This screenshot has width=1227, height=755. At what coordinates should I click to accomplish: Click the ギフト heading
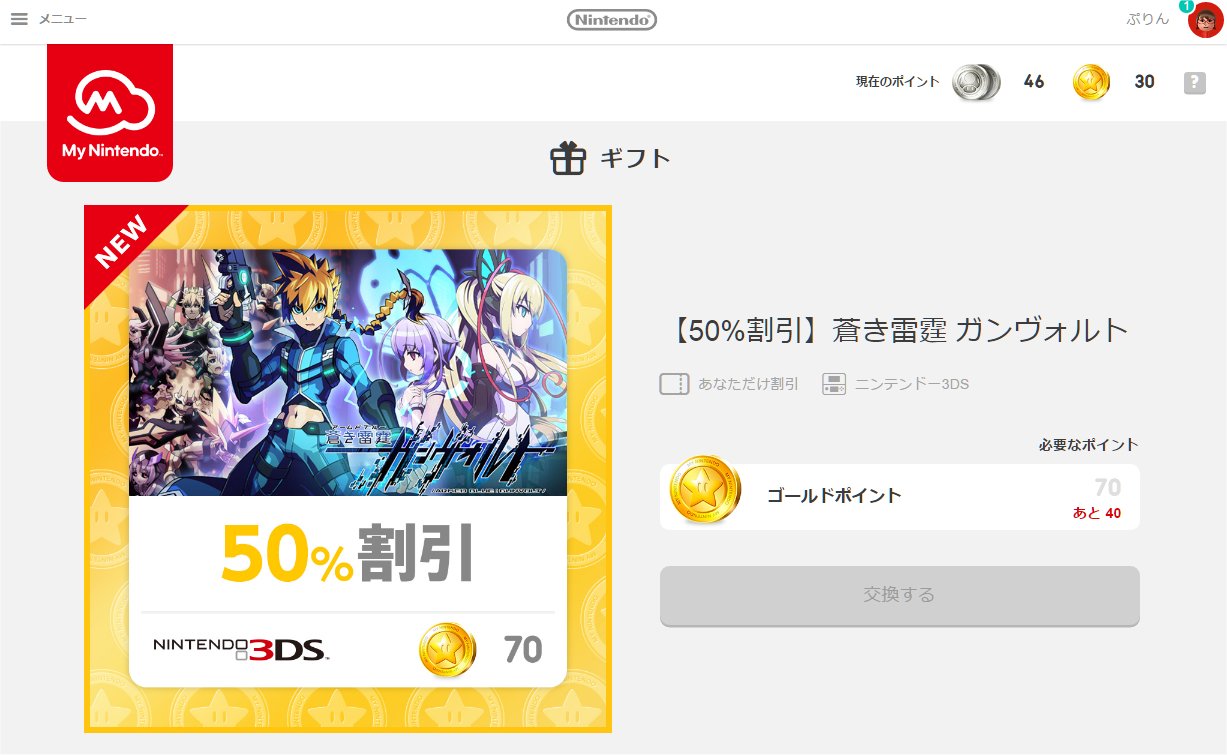pos(635,158)
